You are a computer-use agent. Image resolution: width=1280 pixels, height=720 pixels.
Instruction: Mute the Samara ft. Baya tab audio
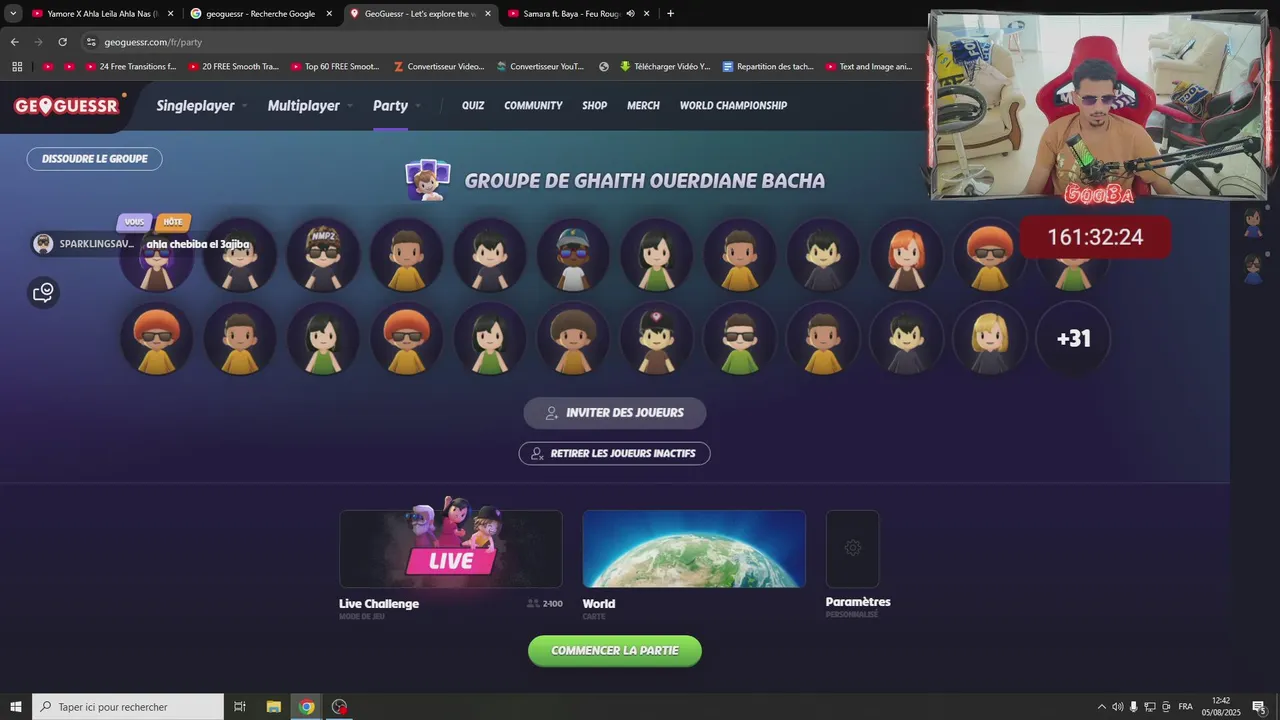coord(630,14)
